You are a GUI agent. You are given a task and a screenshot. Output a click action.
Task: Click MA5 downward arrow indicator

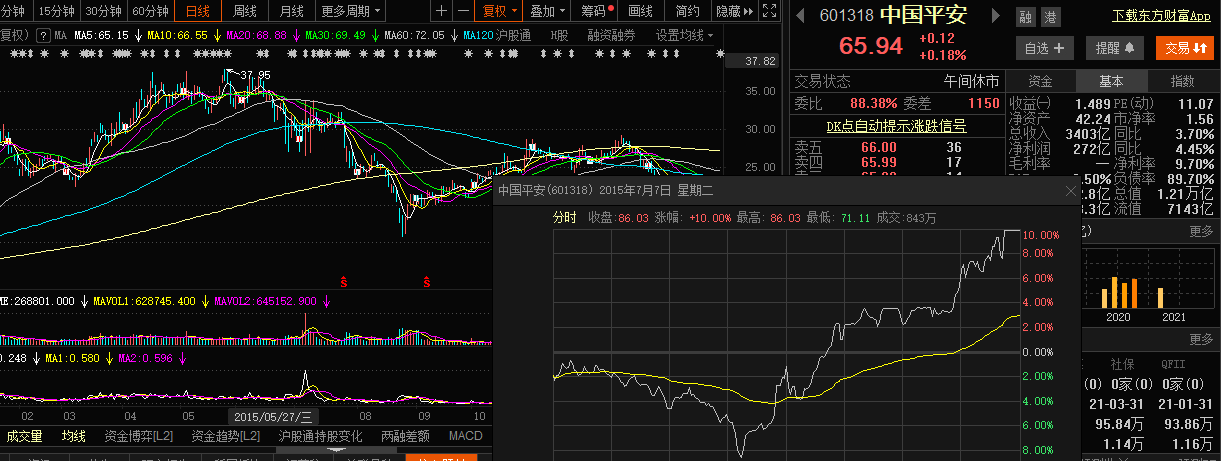point(137,35)
